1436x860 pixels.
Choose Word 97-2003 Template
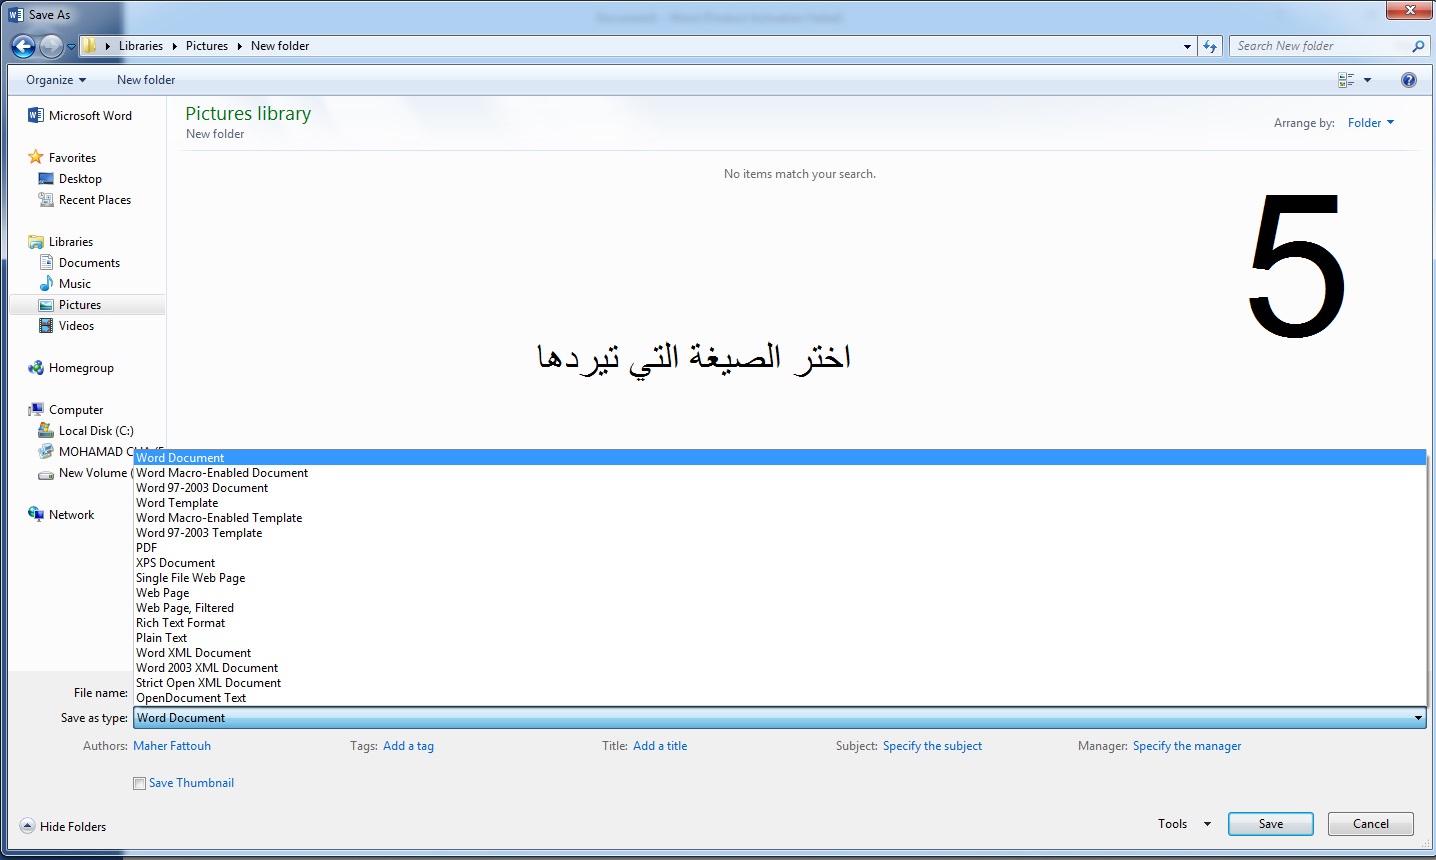click(x=199, y=533)
